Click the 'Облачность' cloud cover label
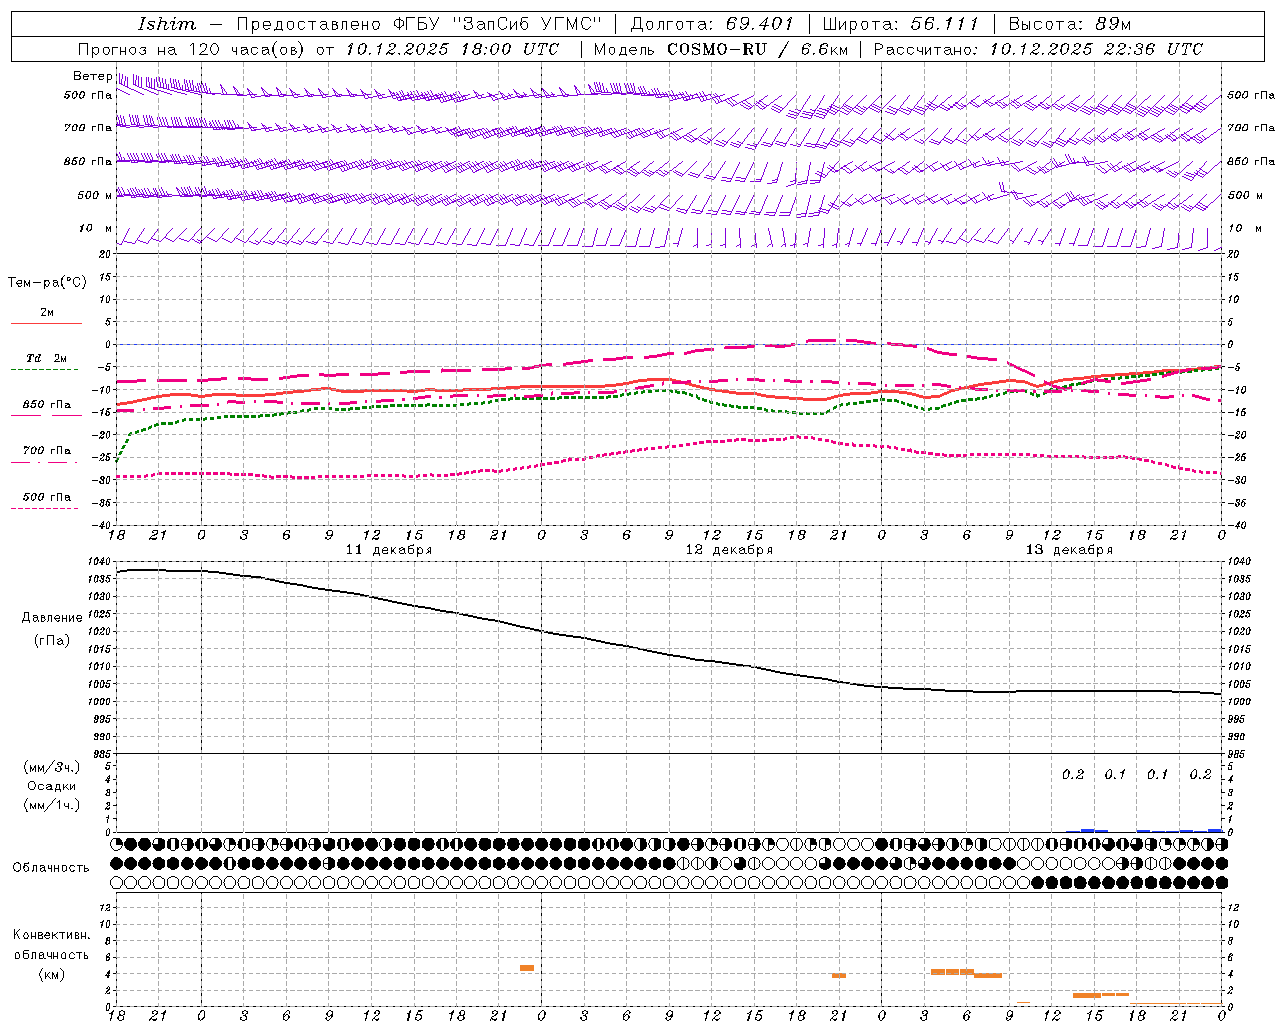The width and height of the screenshot is (1280, 1024). [51, 868]
